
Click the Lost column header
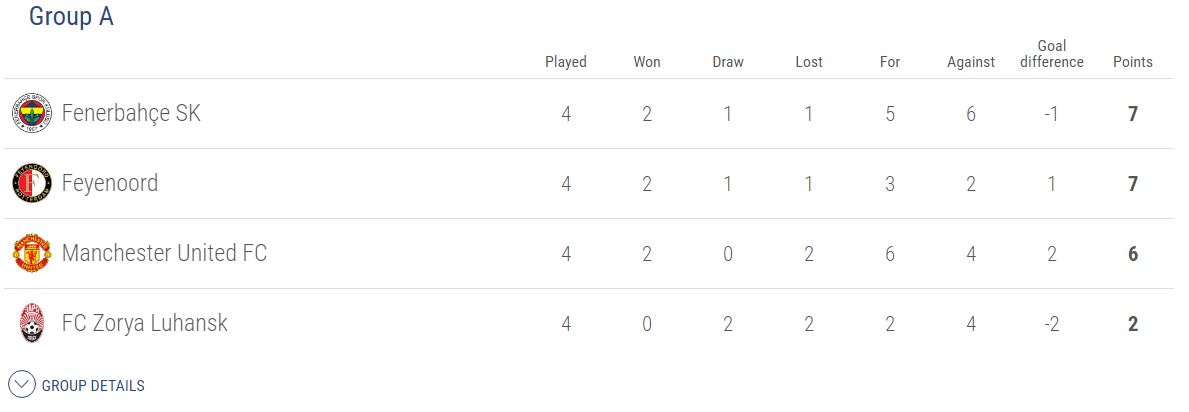[809, 62]
